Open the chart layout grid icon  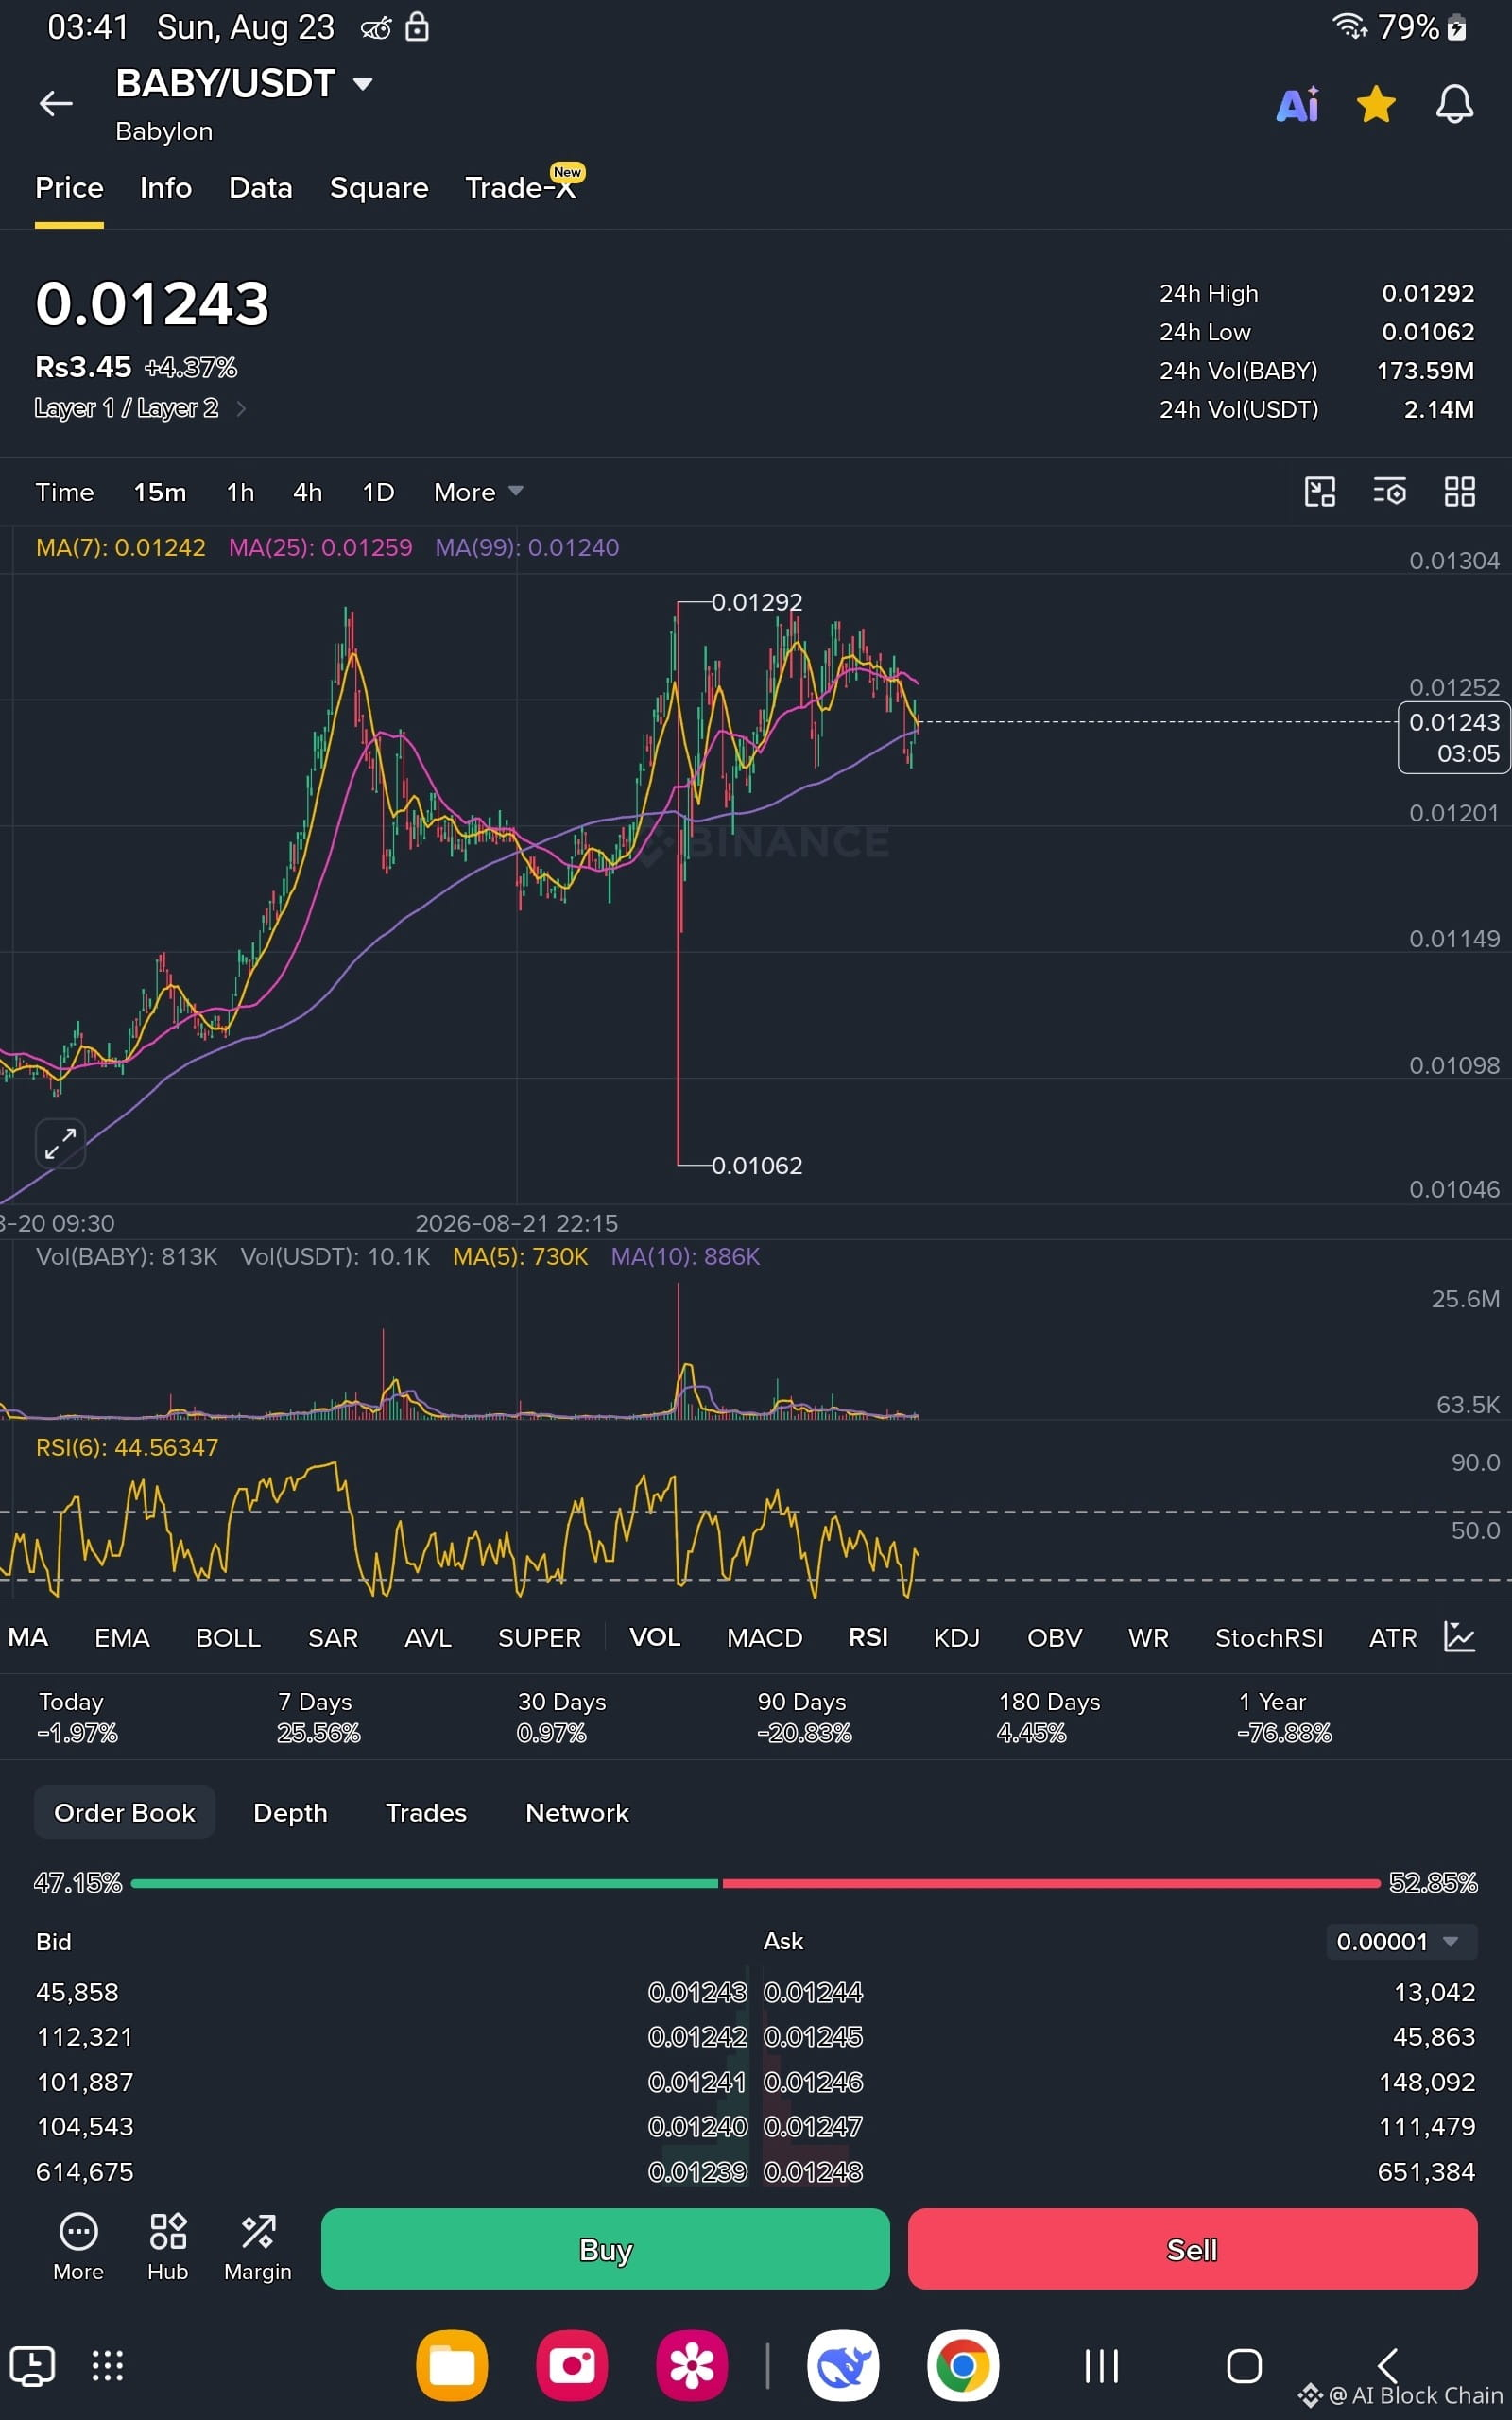[1460, 492]
